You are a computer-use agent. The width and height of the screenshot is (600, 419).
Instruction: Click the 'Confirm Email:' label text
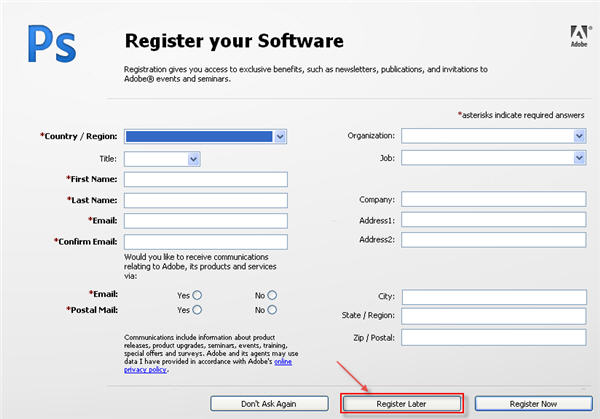click(x=86, y=241)
